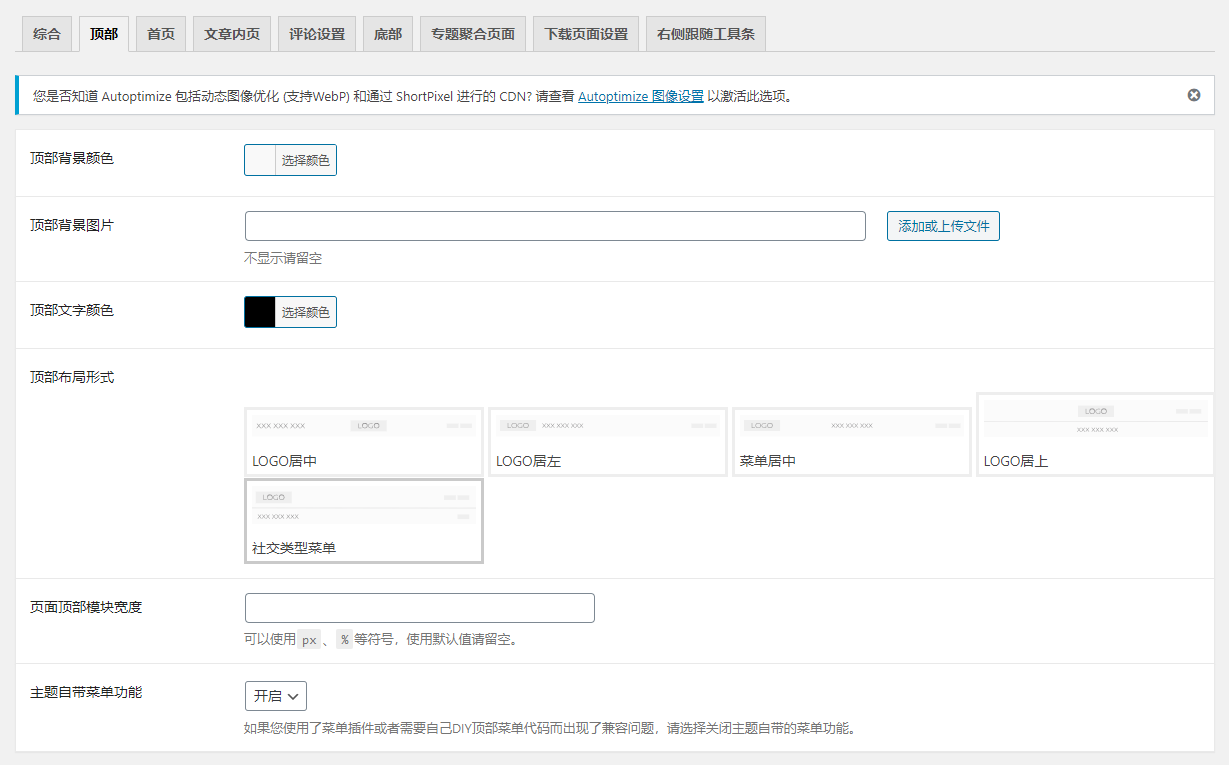Click the 添加或上传文件 button
Viewport: 1229px width, 765px height.
tap(943, 226)
